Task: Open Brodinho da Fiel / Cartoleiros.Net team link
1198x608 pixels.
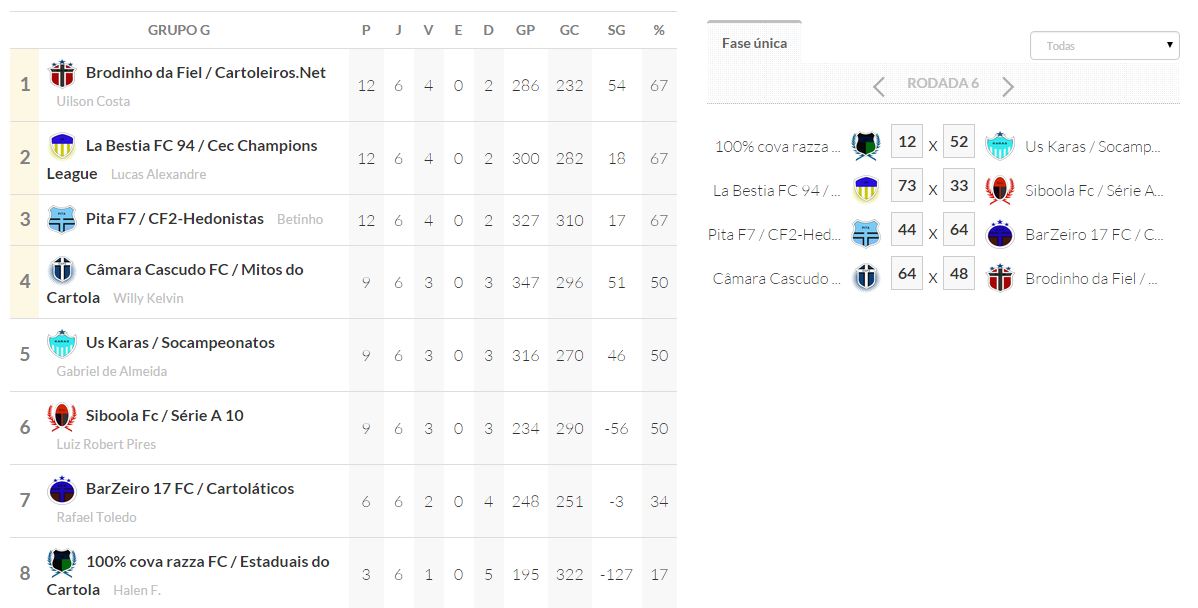Action: [206, 73]
